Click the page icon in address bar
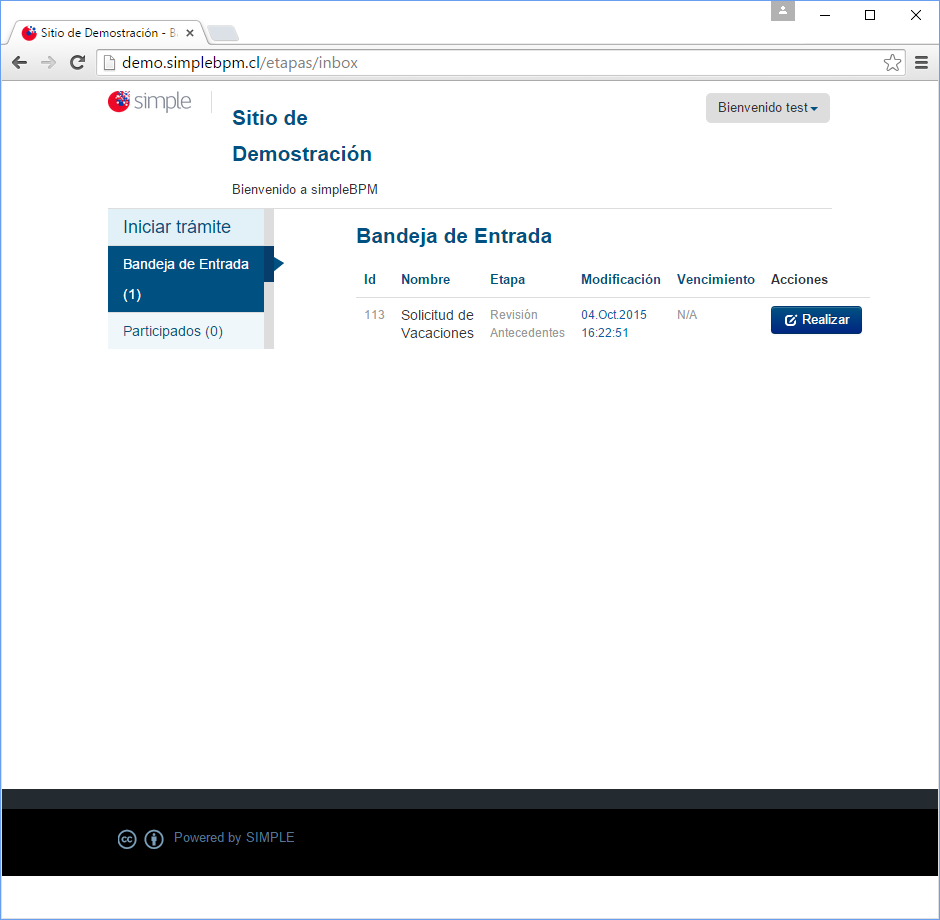 click(x=109, y=62)
